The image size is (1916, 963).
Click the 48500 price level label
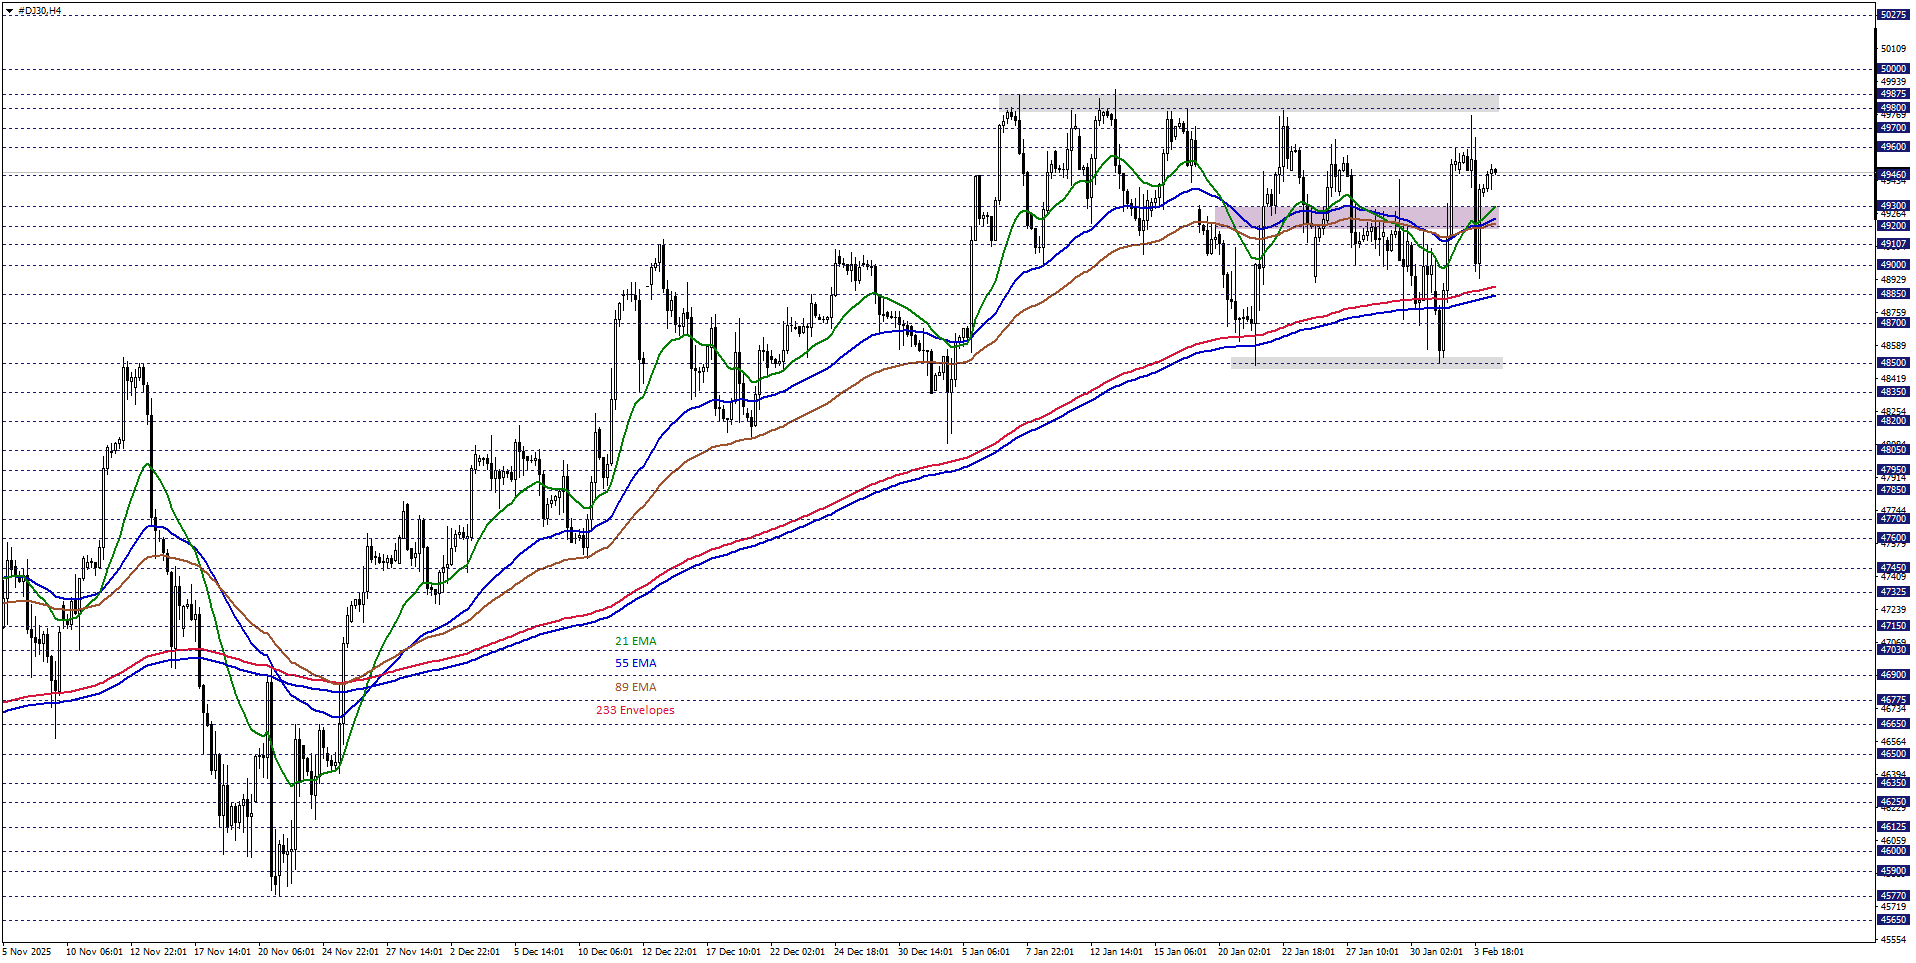1893,363
